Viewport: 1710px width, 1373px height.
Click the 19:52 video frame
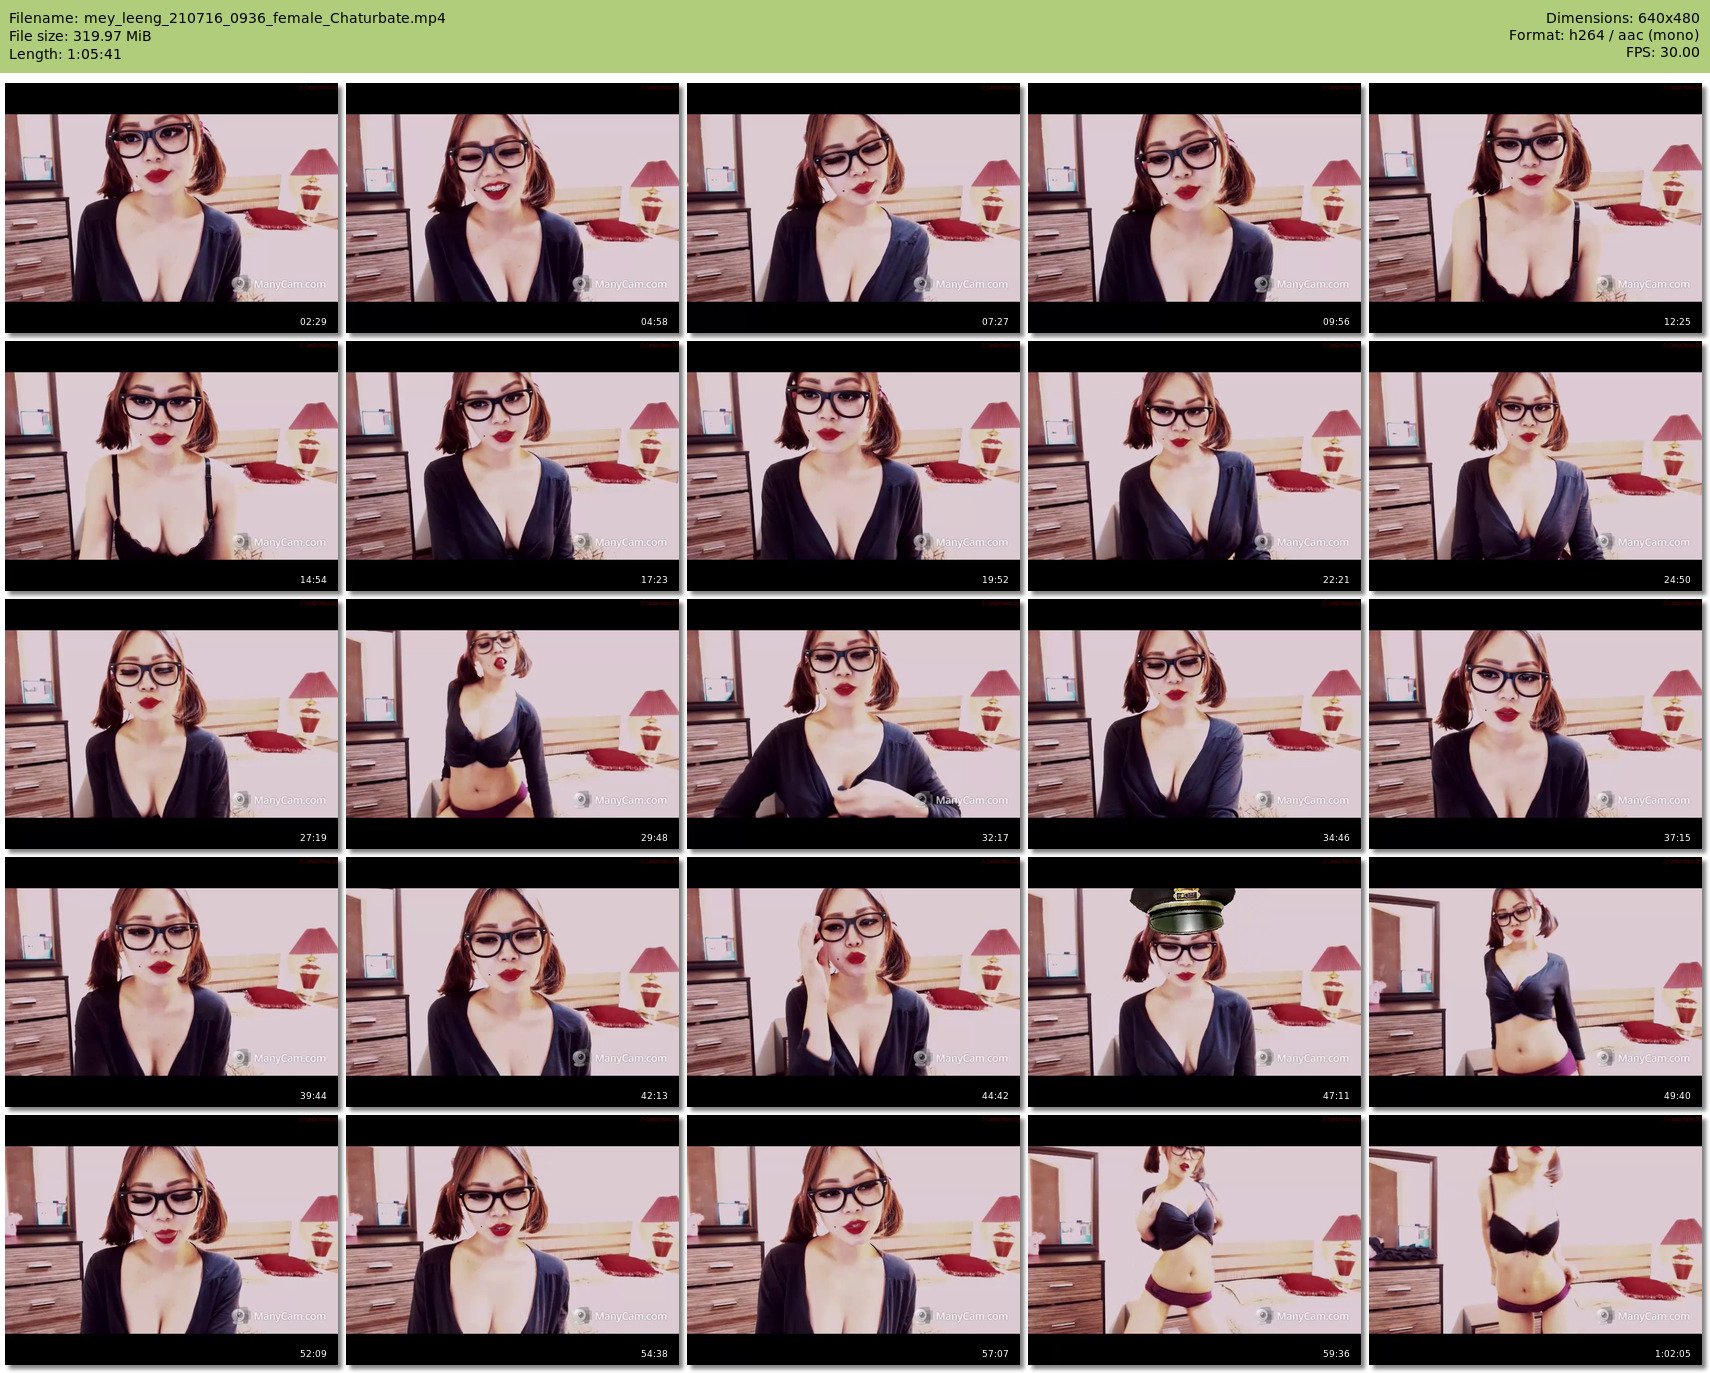point(853,465)
